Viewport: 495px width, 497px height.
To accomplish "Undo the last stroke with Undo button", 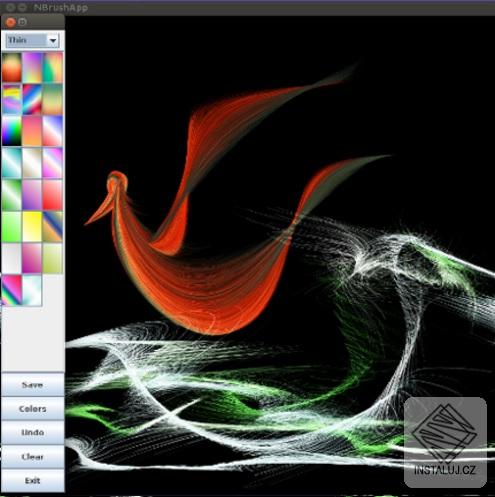I will point(33,433).
